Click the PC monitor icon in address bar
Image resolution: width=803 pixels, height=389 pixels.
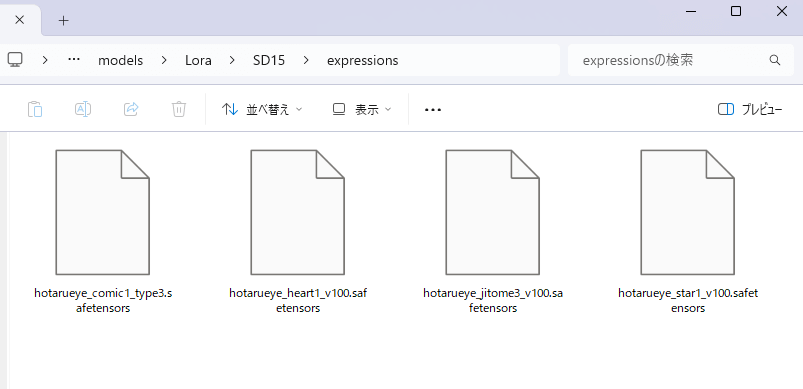(x=14, y=60)
